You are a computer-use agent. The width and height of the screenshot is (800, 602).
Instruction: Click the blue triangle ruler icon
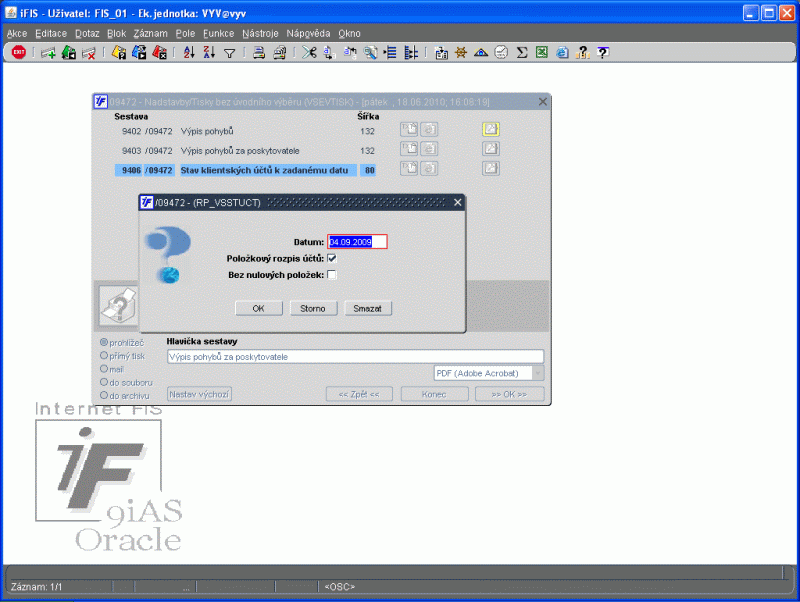tap(481, 53)
